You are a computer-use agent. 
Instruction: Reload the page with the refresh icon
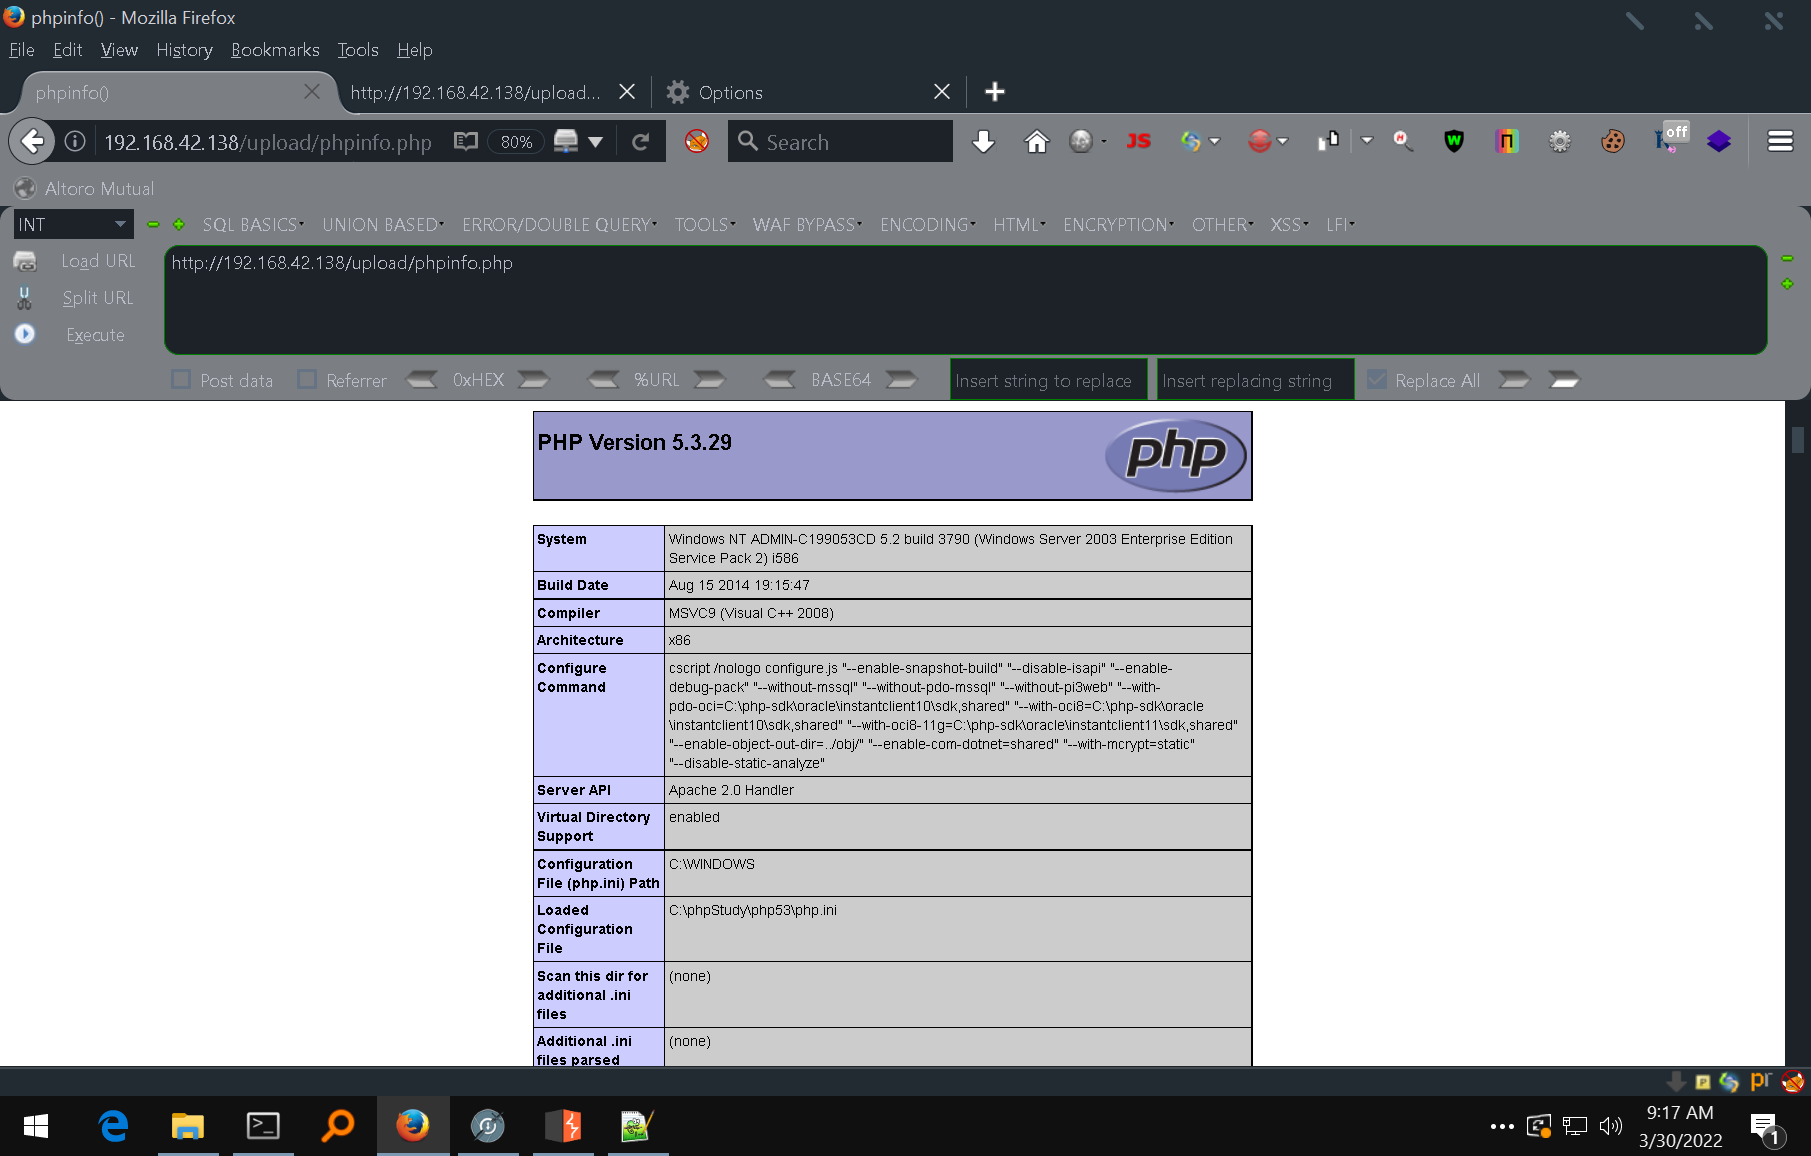(641, 142)
